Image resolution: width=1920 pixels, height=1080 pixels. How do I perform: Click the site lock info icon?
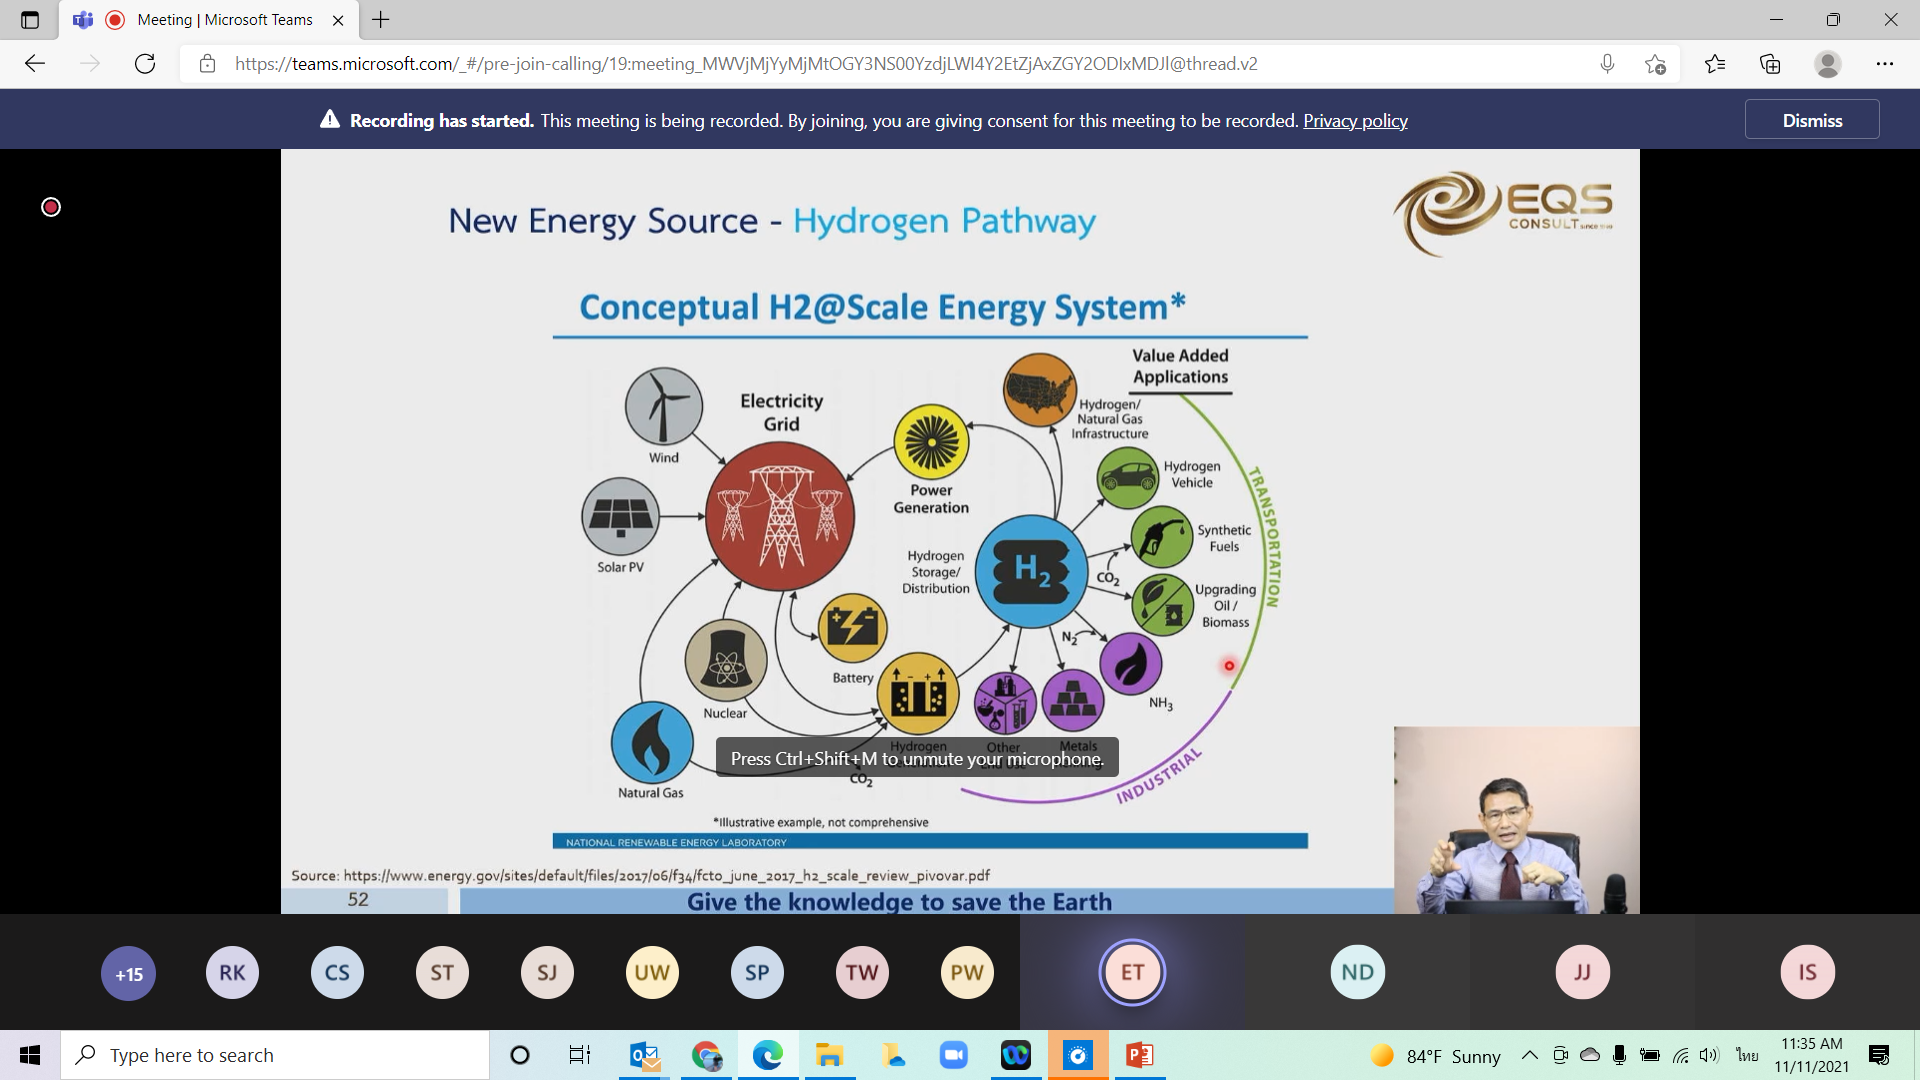[207, 64]
